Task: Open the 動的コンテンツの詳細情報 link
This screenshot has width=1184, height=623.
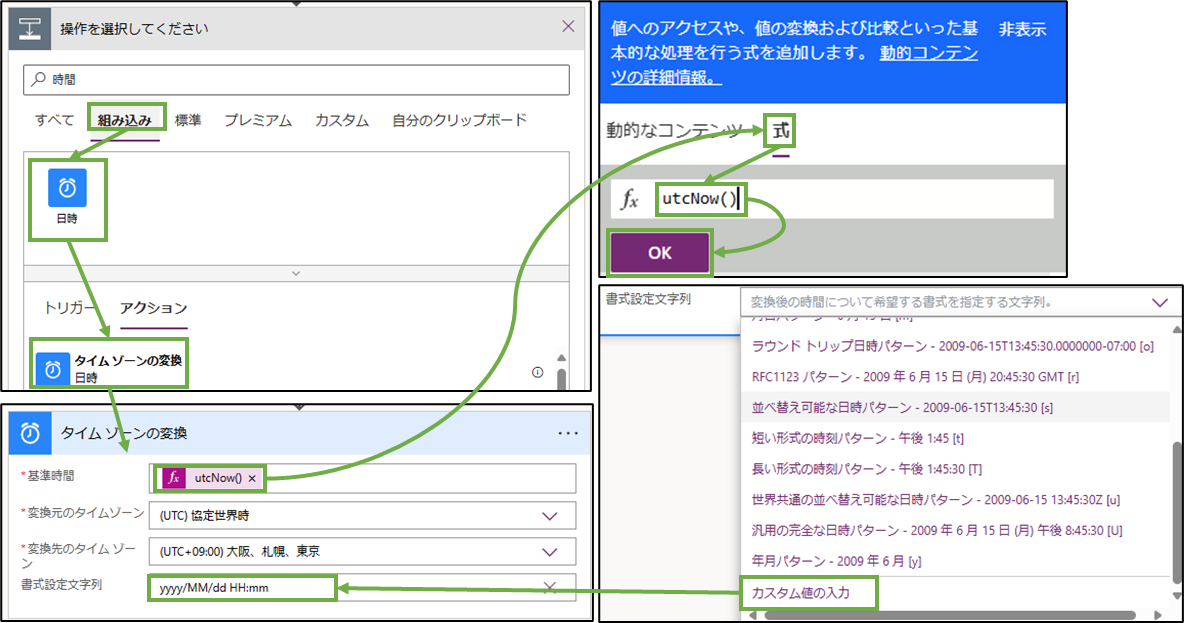Action: pyautogui.click(x=794, y=65)
